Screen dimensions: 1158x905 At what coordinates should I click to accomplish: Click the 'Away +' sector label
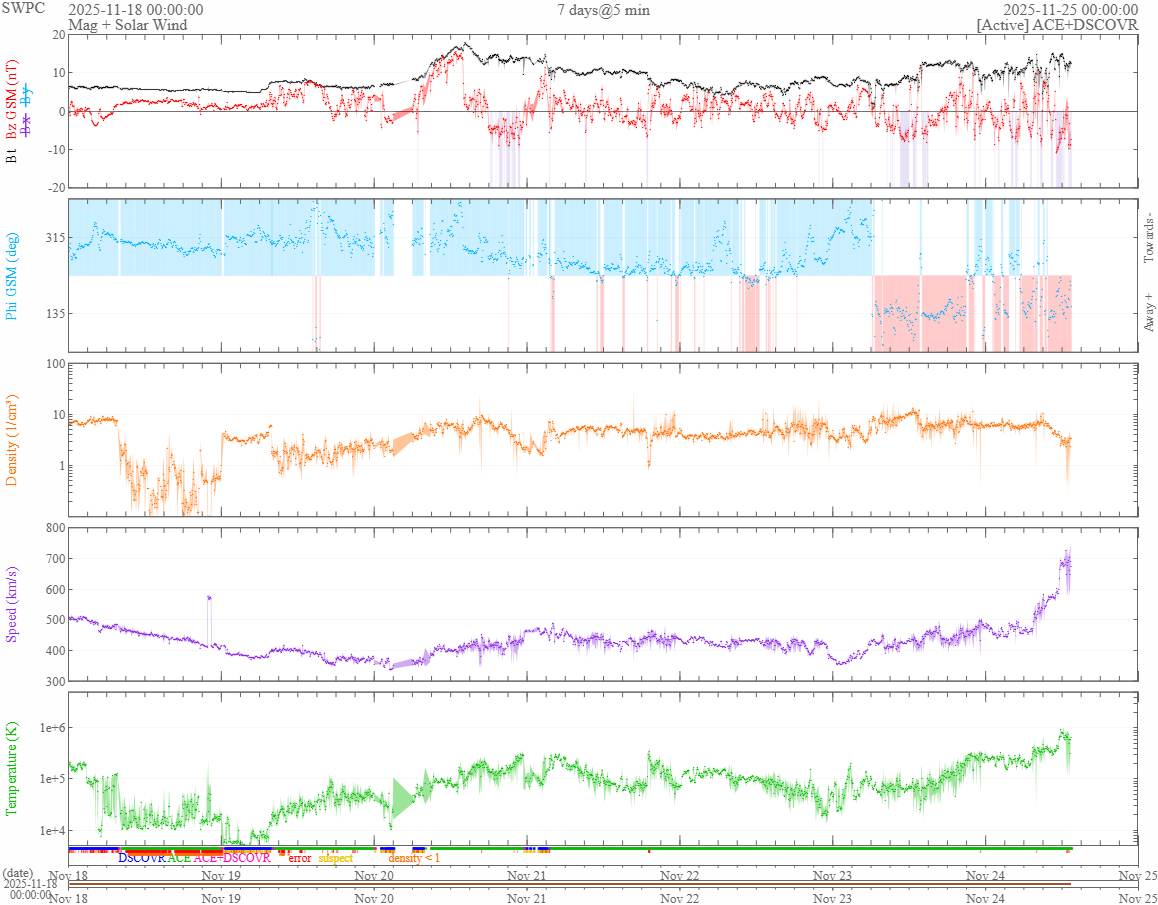[1148, 313]
